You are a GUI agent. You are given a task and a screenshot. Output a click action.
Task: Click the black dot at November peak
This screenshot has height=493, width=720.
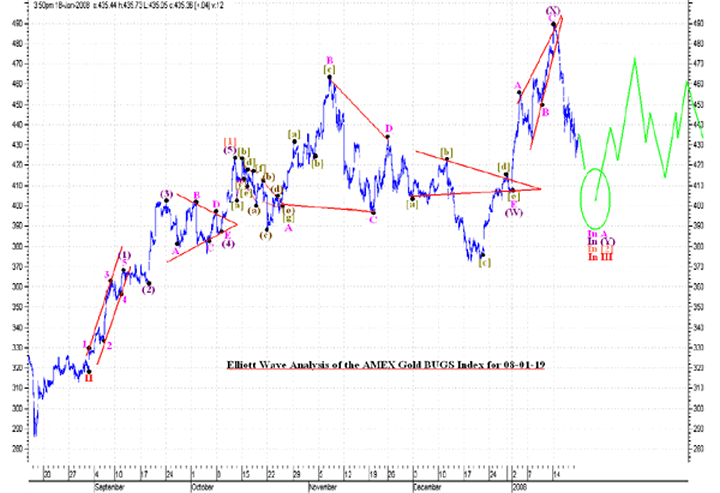[x=329, y=77]
